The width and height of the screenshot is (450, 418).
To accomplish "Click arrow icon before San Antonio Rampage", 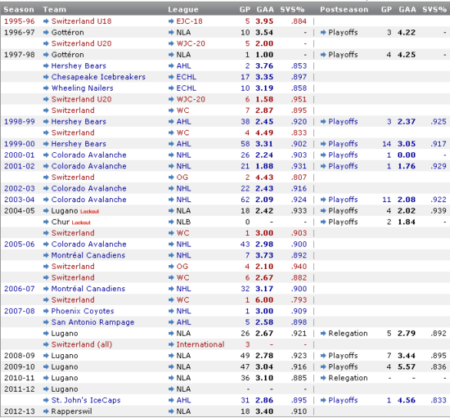I will point(46,322).
